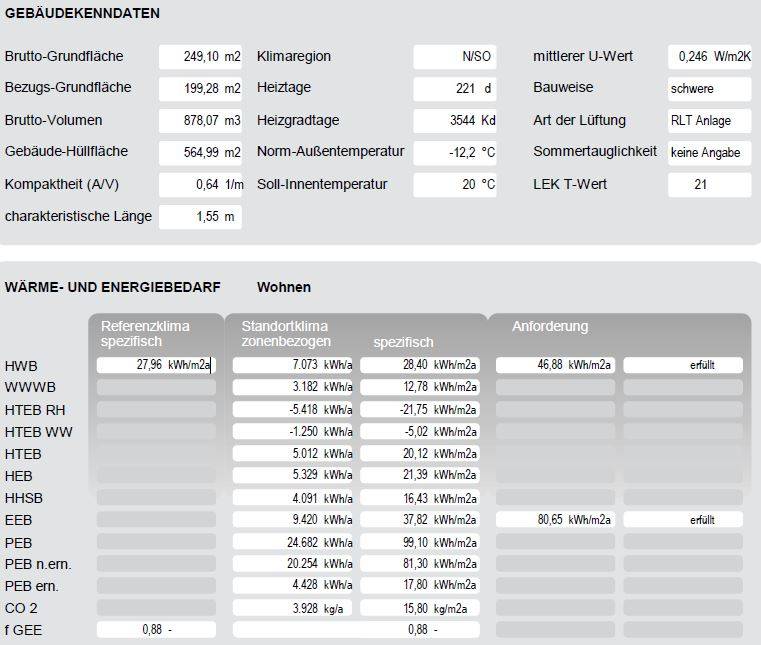Select the Norm-Außentemperatur value -12,2 °C
The image size is (761, 645).
pos(455,152)
